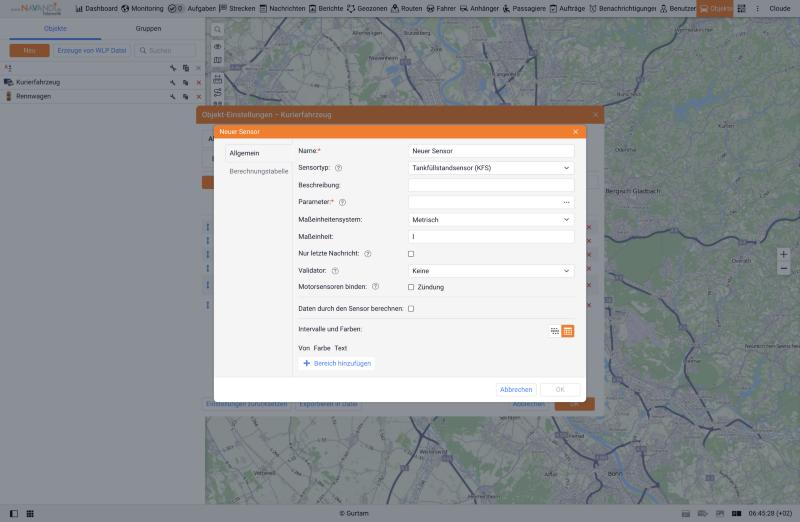The width and height of the screenshot is (800, 522).
Task: Click the Beschreibung input field
Action: pyautogui.click(x=491, y=185)
